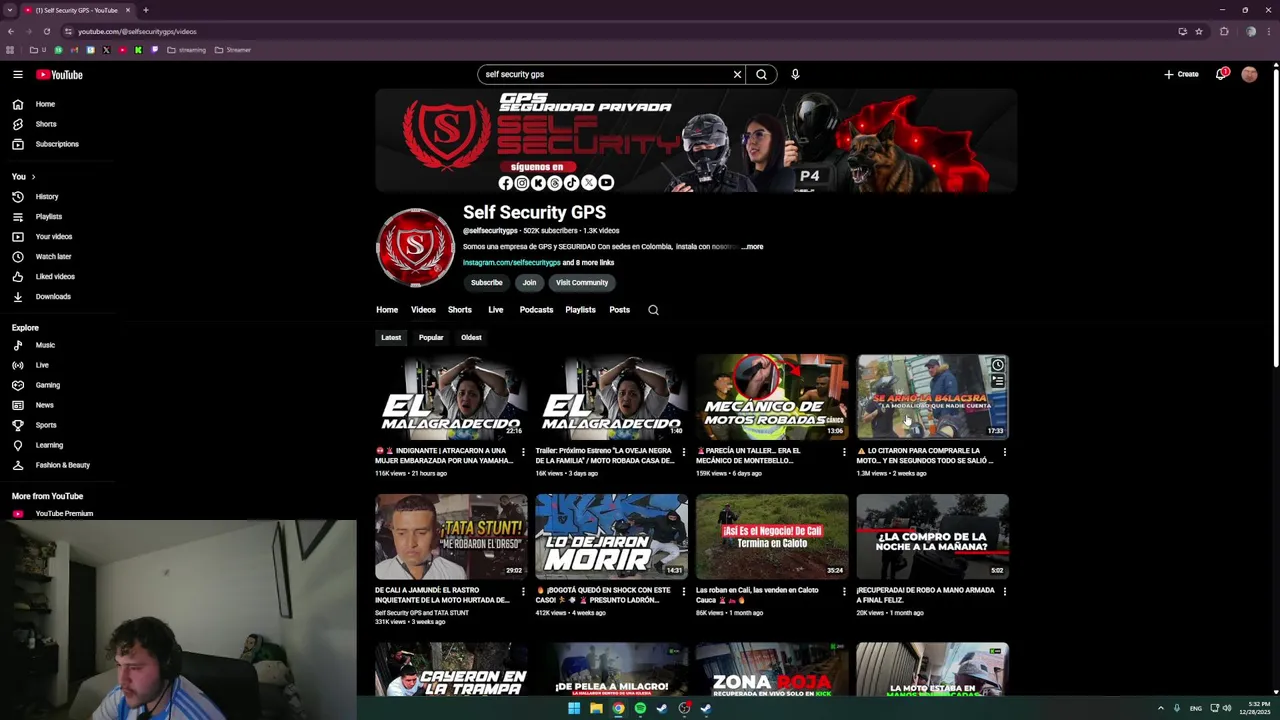Switch to the channel Playlists tab
This screenshot has height=720, width=1280.
[x=580, y=310]
